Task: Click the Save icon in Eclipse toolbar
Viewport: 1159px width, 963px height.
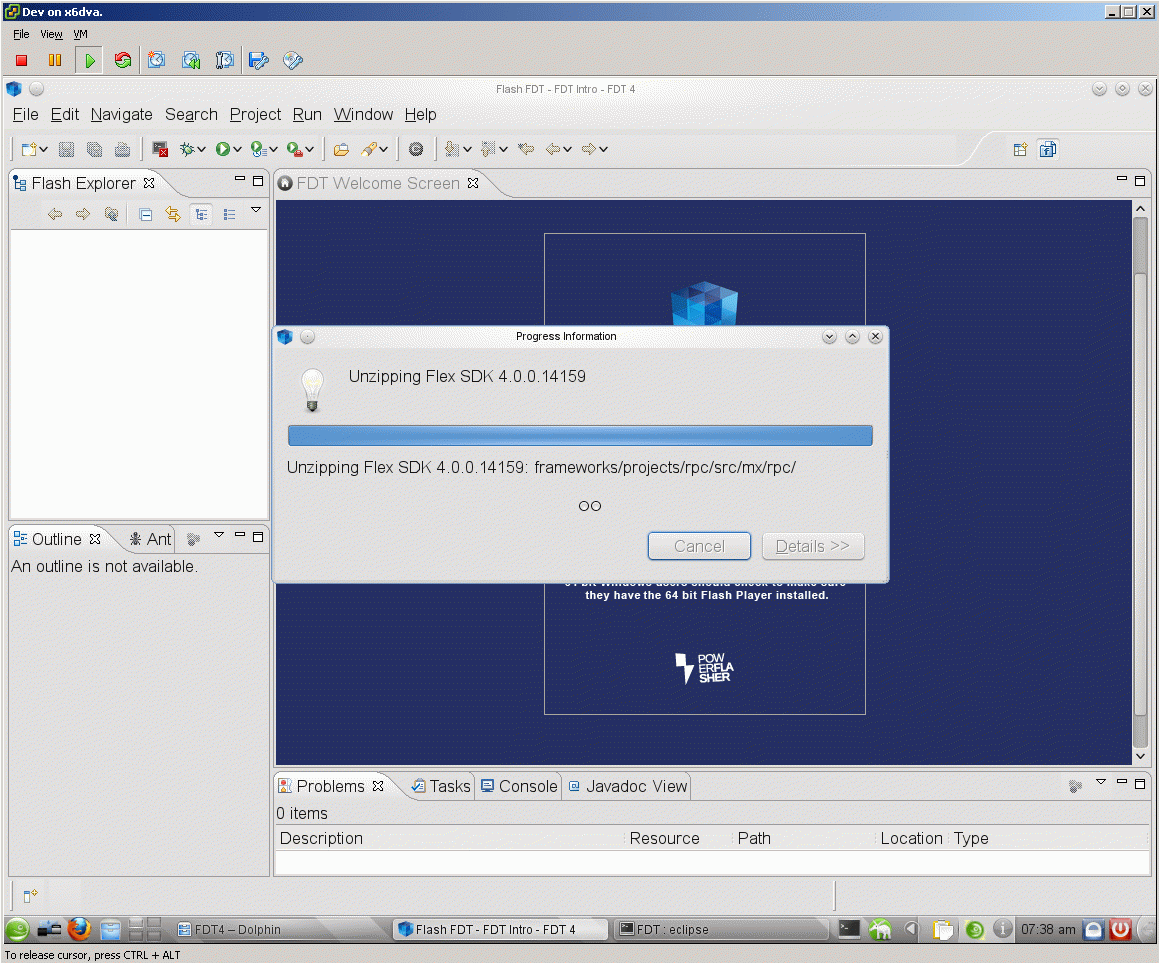Action: click(x=67, y=149)
